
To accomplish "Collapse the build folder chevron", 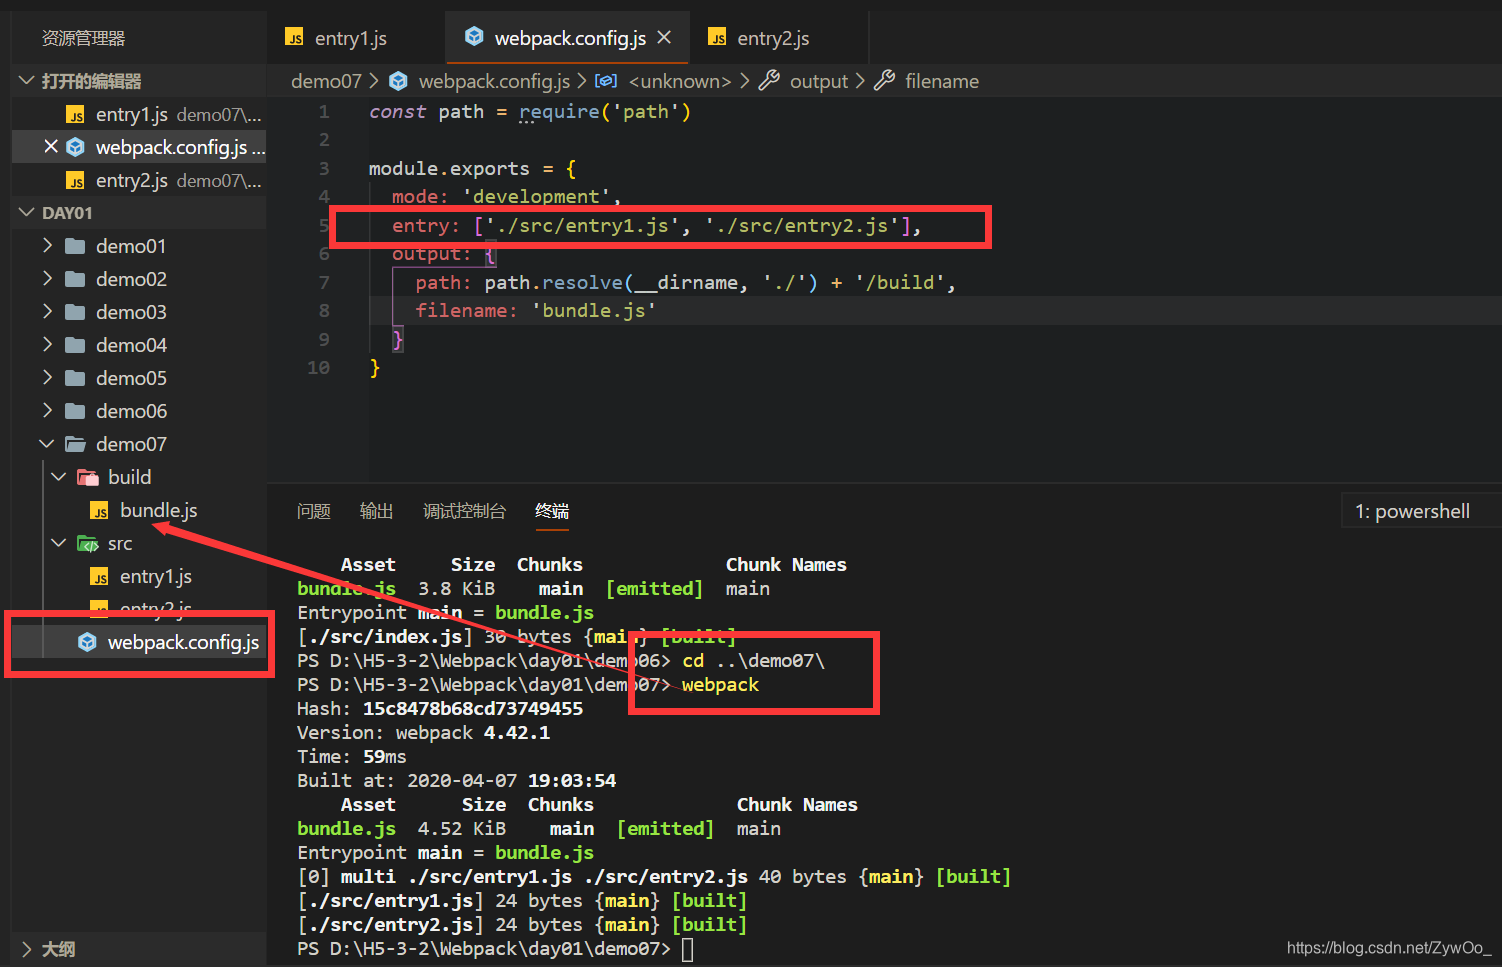I will (59, 477).
